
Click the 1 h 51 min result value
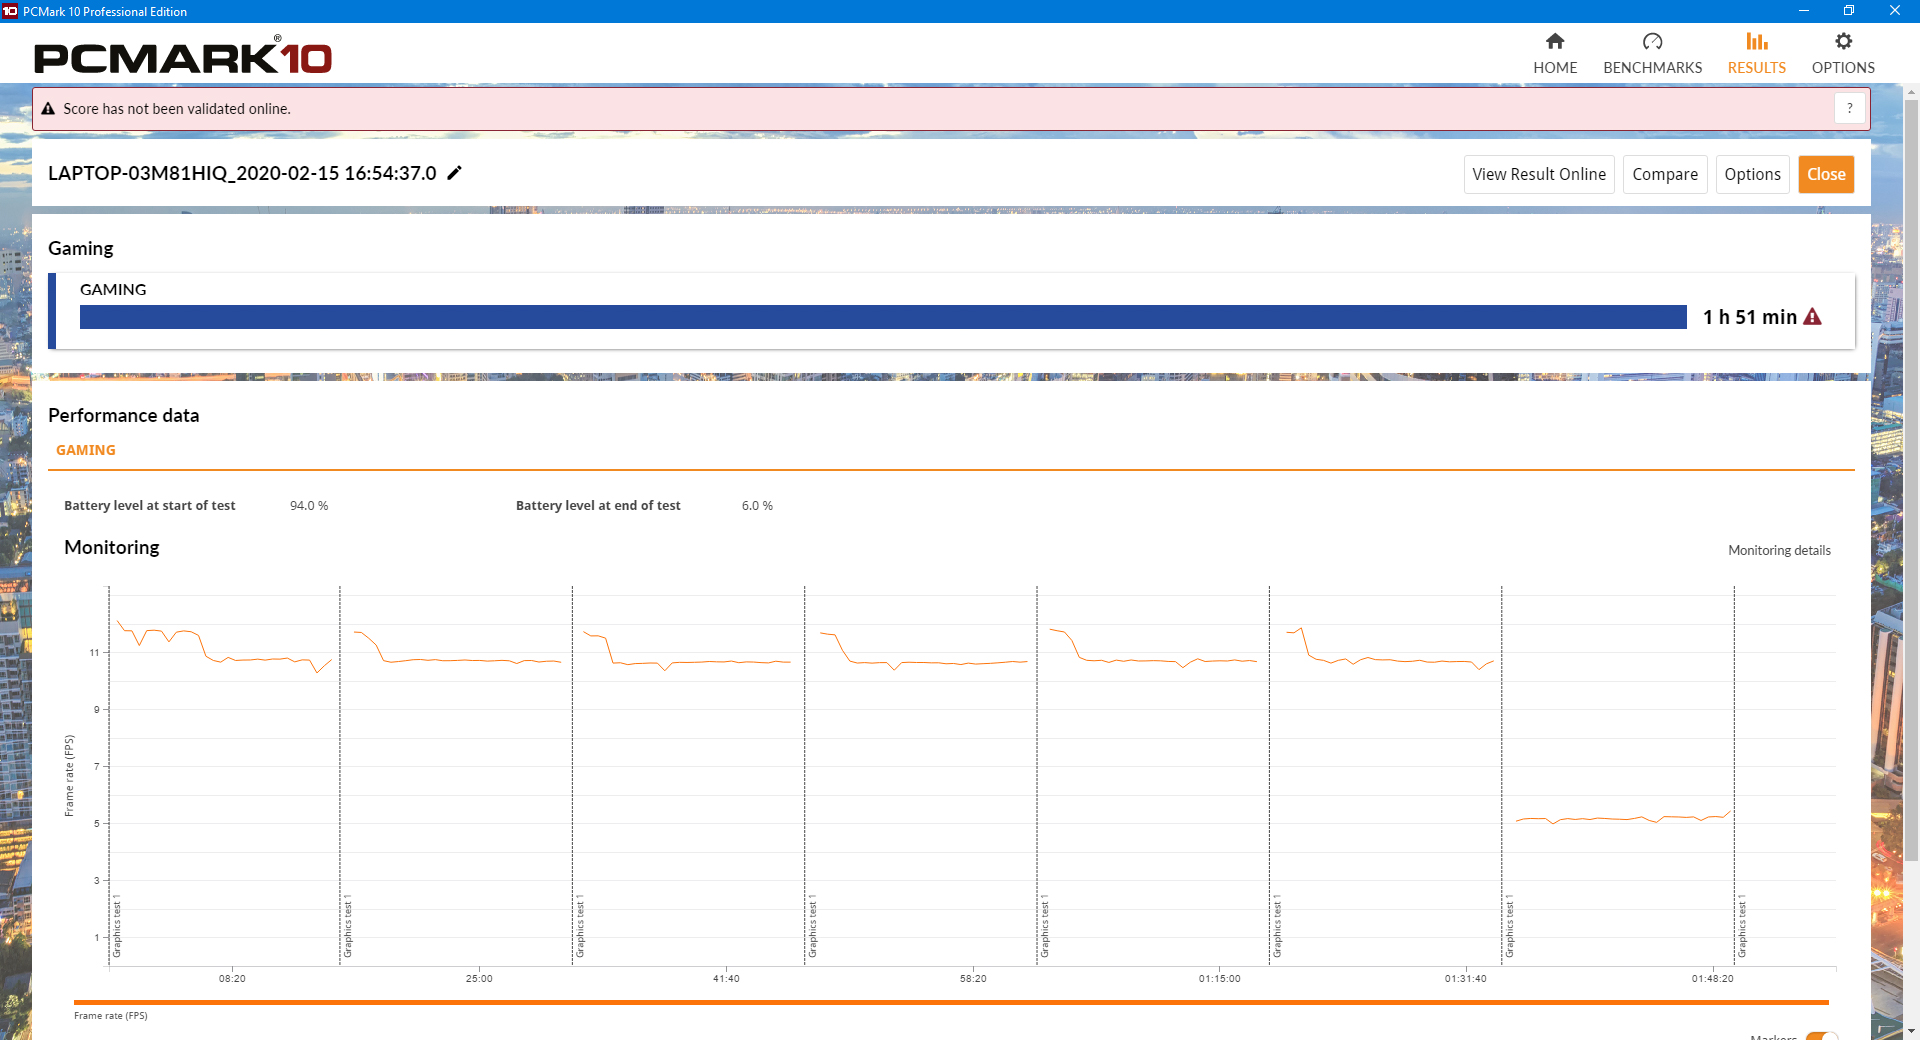tap(1750, 317)
